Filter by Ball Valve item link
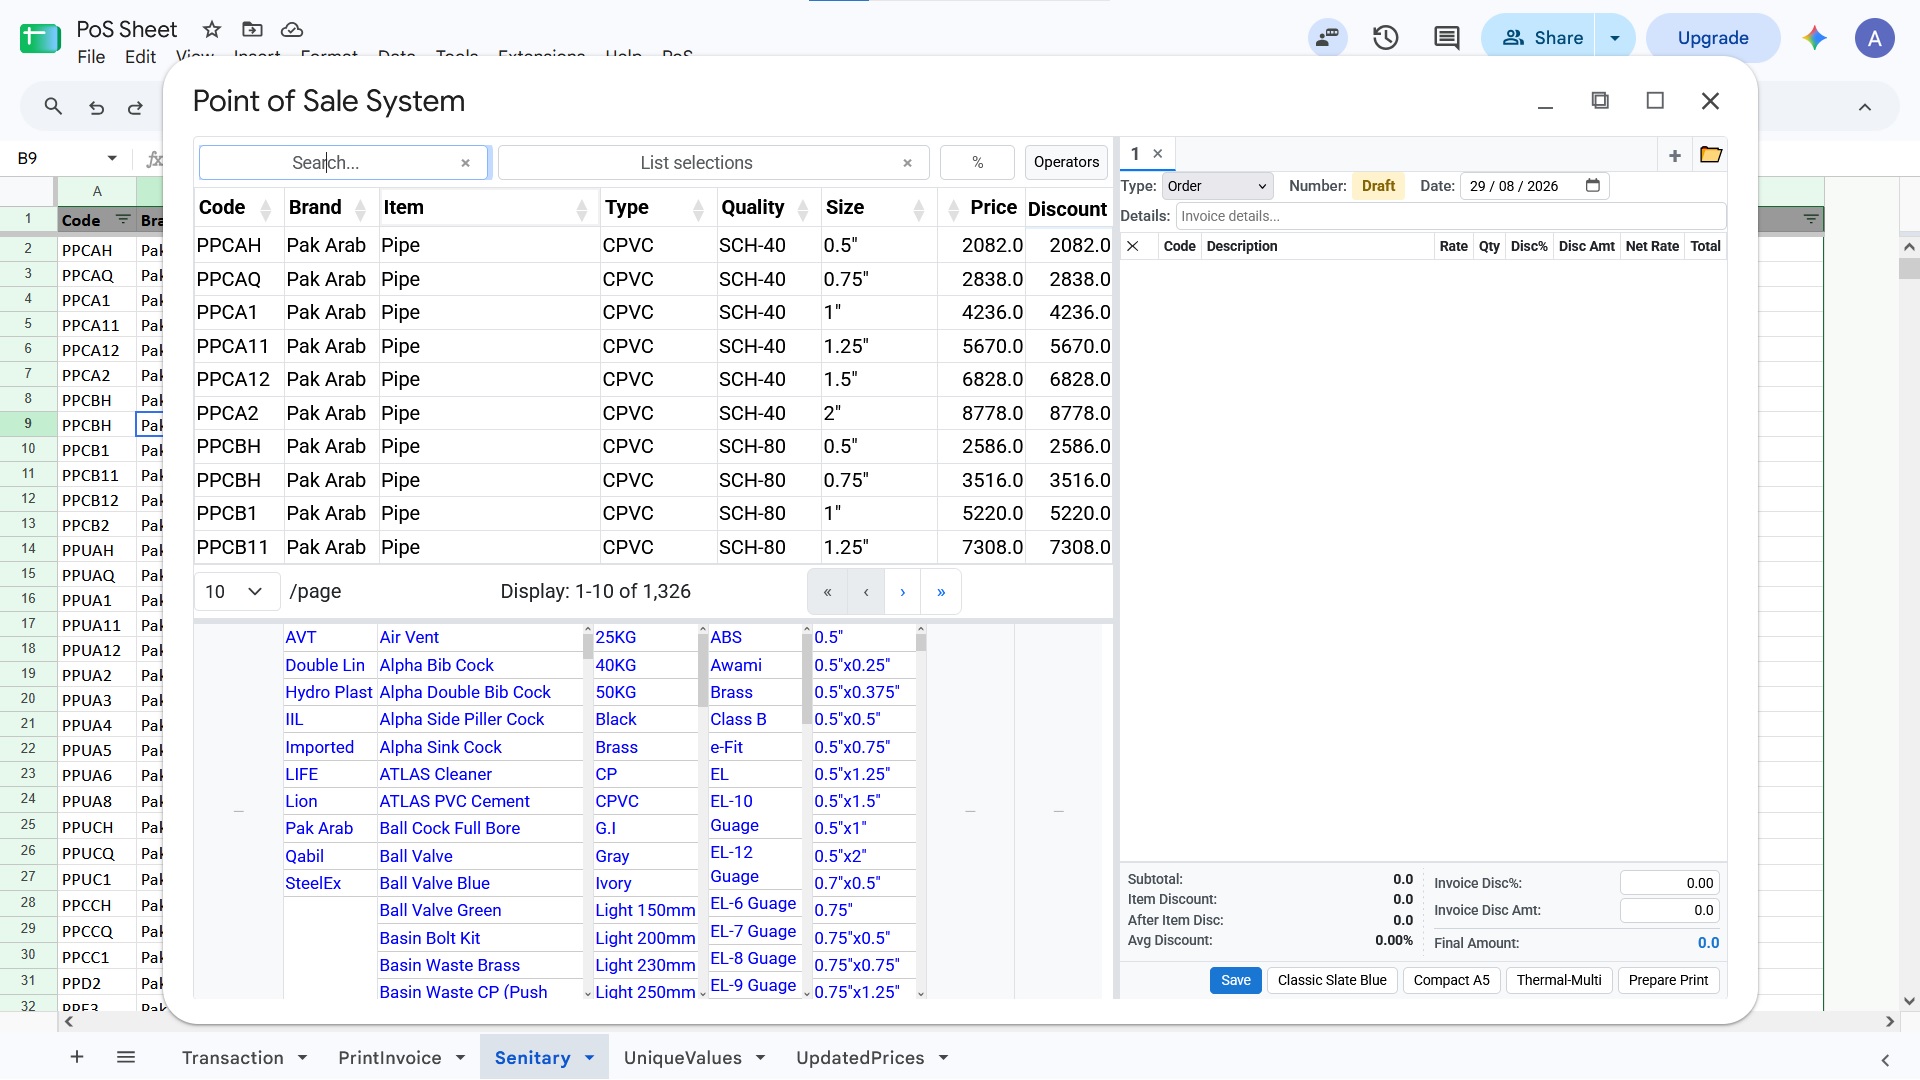 click(416, 857)
